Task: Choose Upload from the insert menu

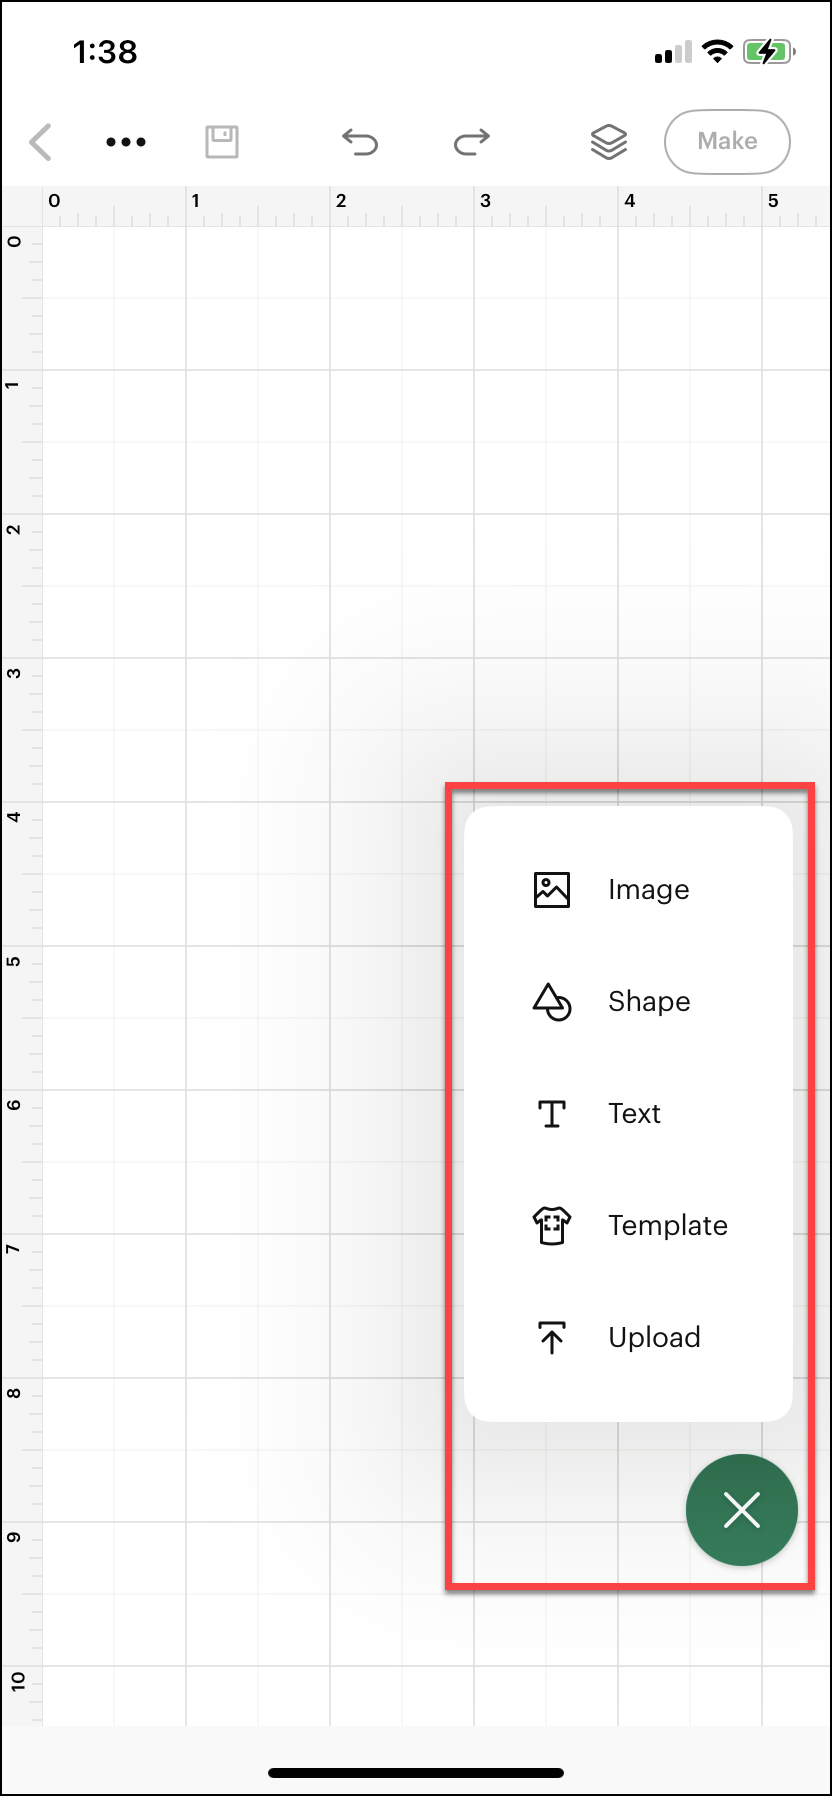Action: click(x=654, y=1337)
